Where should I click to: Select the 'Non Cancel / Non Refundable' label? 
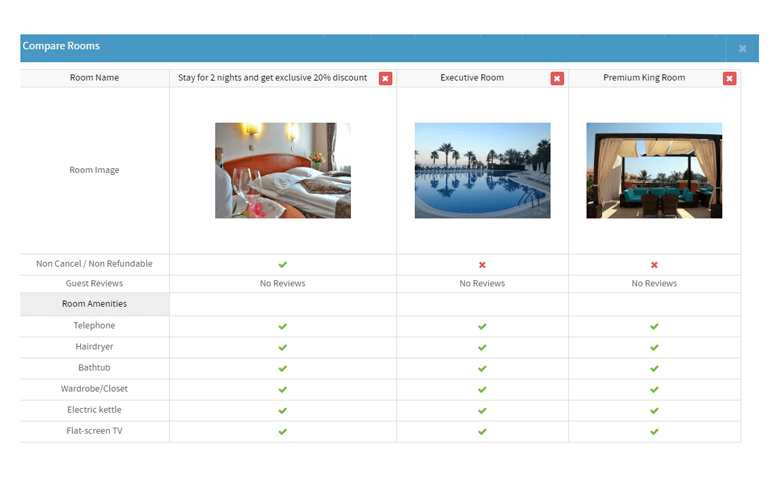coord(94,264)
